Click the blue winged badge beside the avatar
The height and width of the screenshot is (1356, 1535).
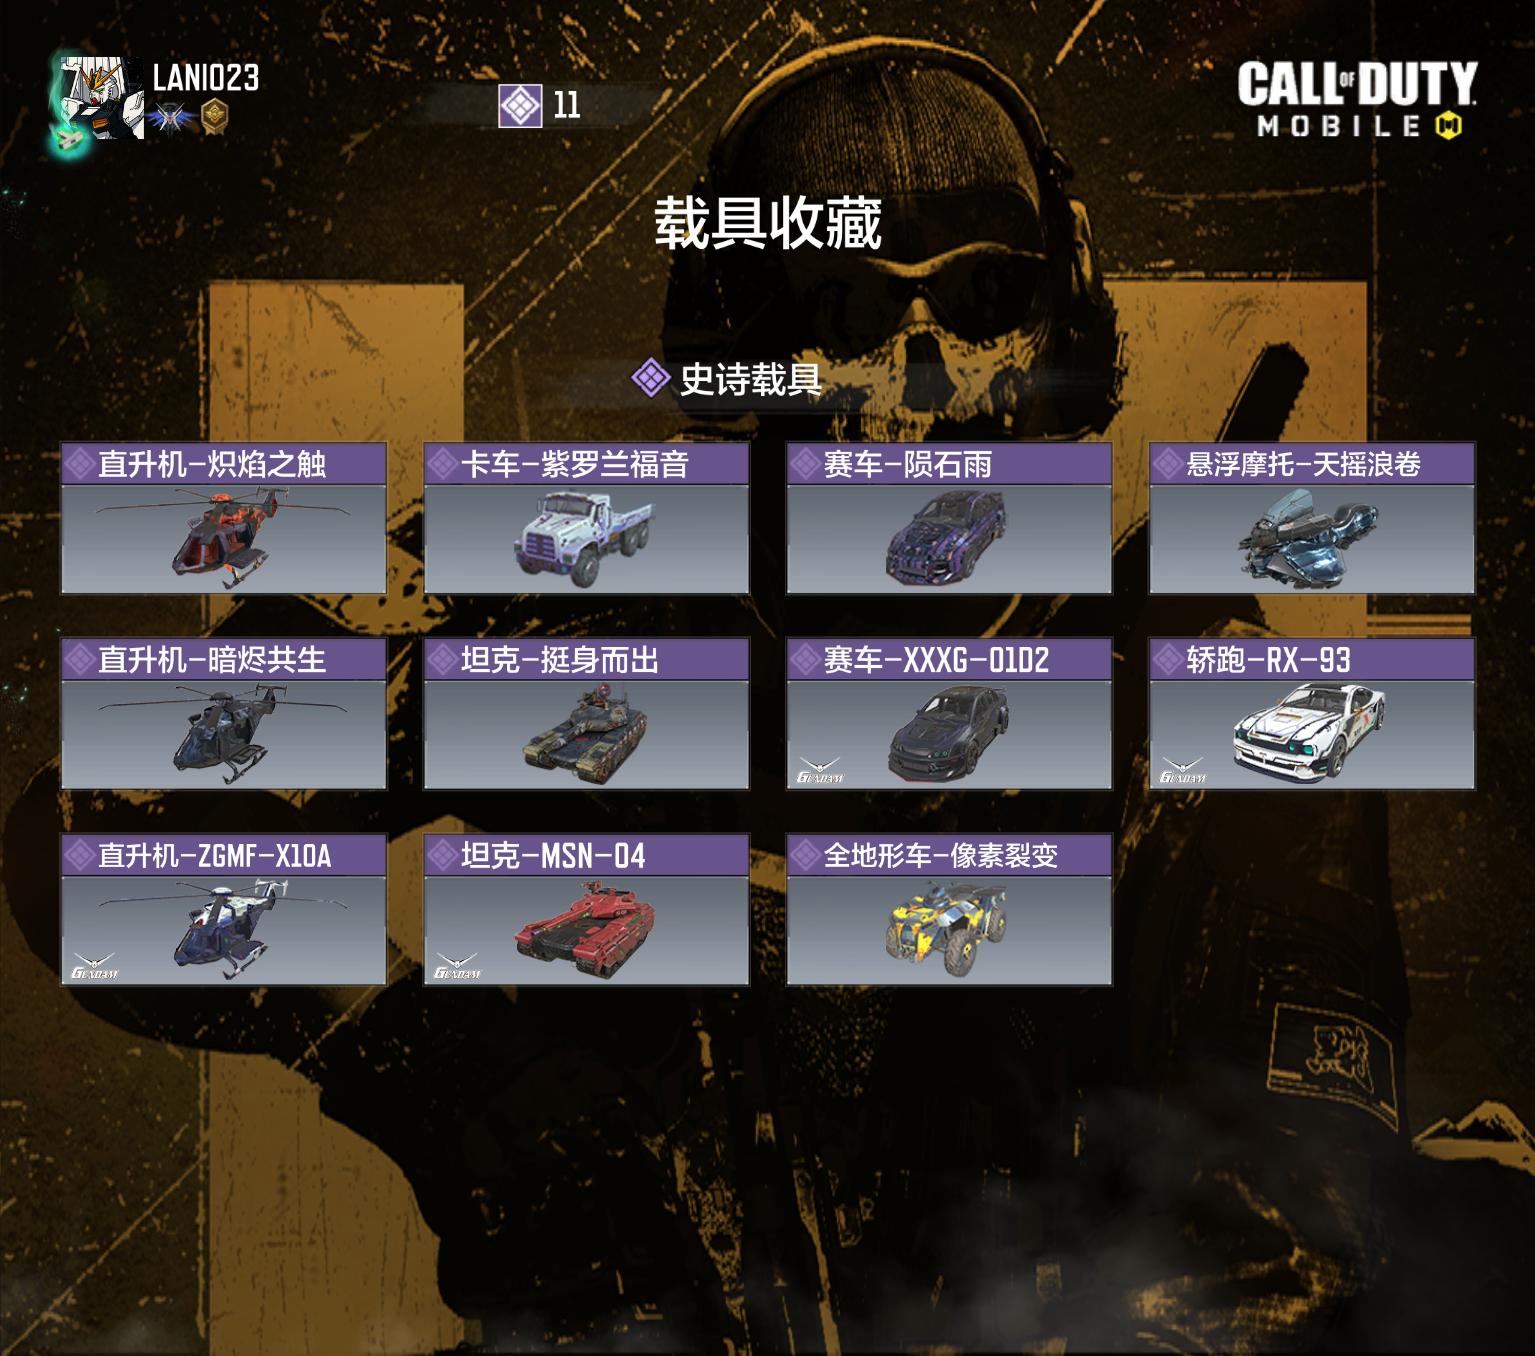pos(171,118)
